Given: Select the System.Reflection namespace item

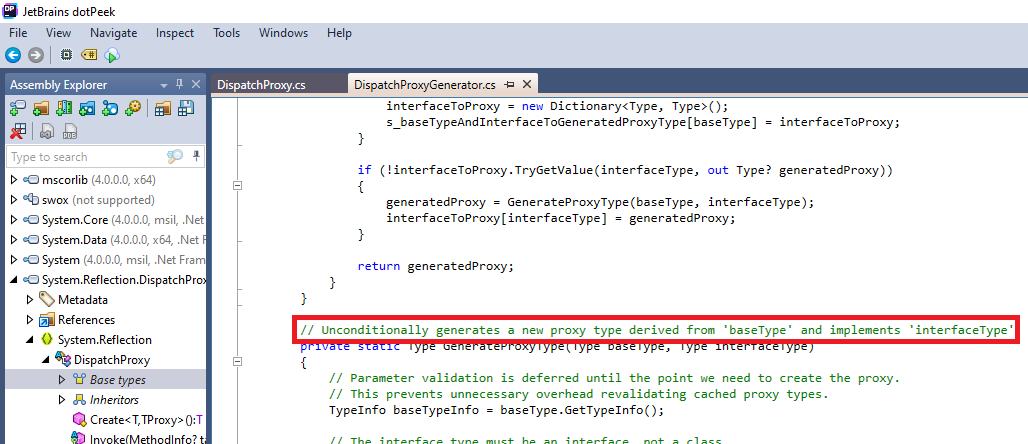Looking at the screenshot, I should coord(96,340).
